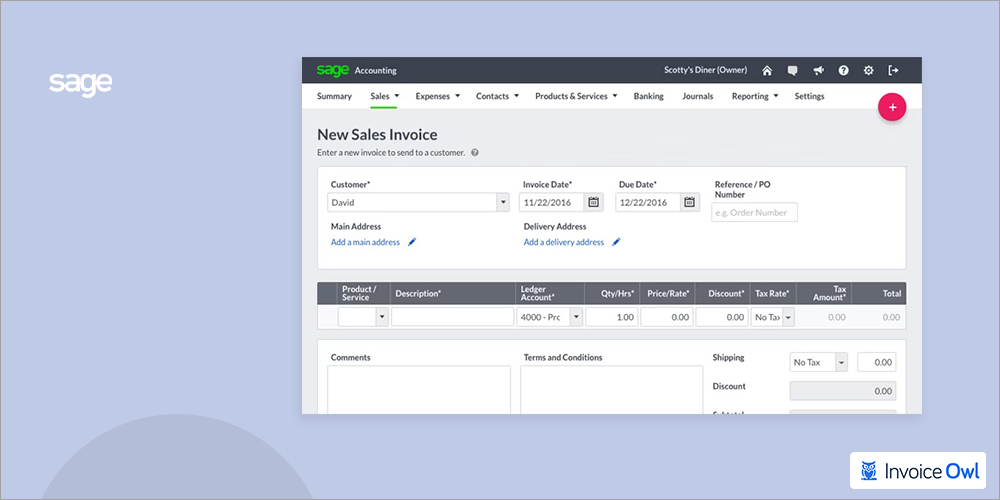Click the line item Discount field
Viewport: 1000px width, 500px height.
coord(722,317)
